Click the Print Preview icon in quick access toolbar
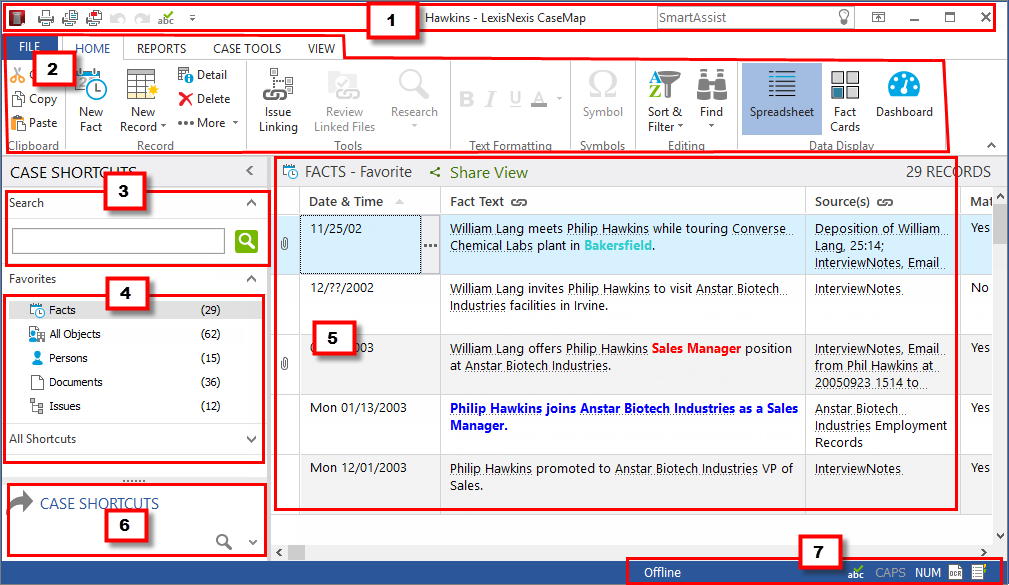The width and height of the screenshot is (1009, 585). tap(70, 18)
